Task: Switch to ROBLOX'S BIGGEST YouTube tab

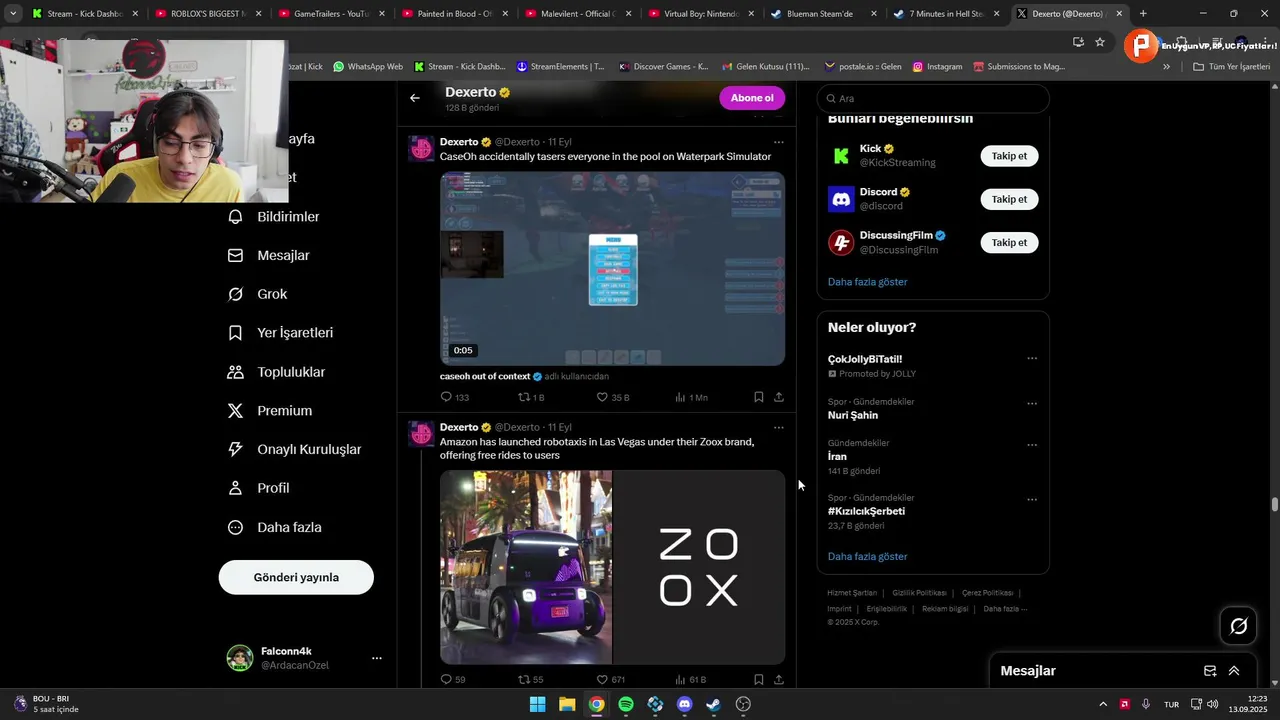Action: click(x=208, y=14)
